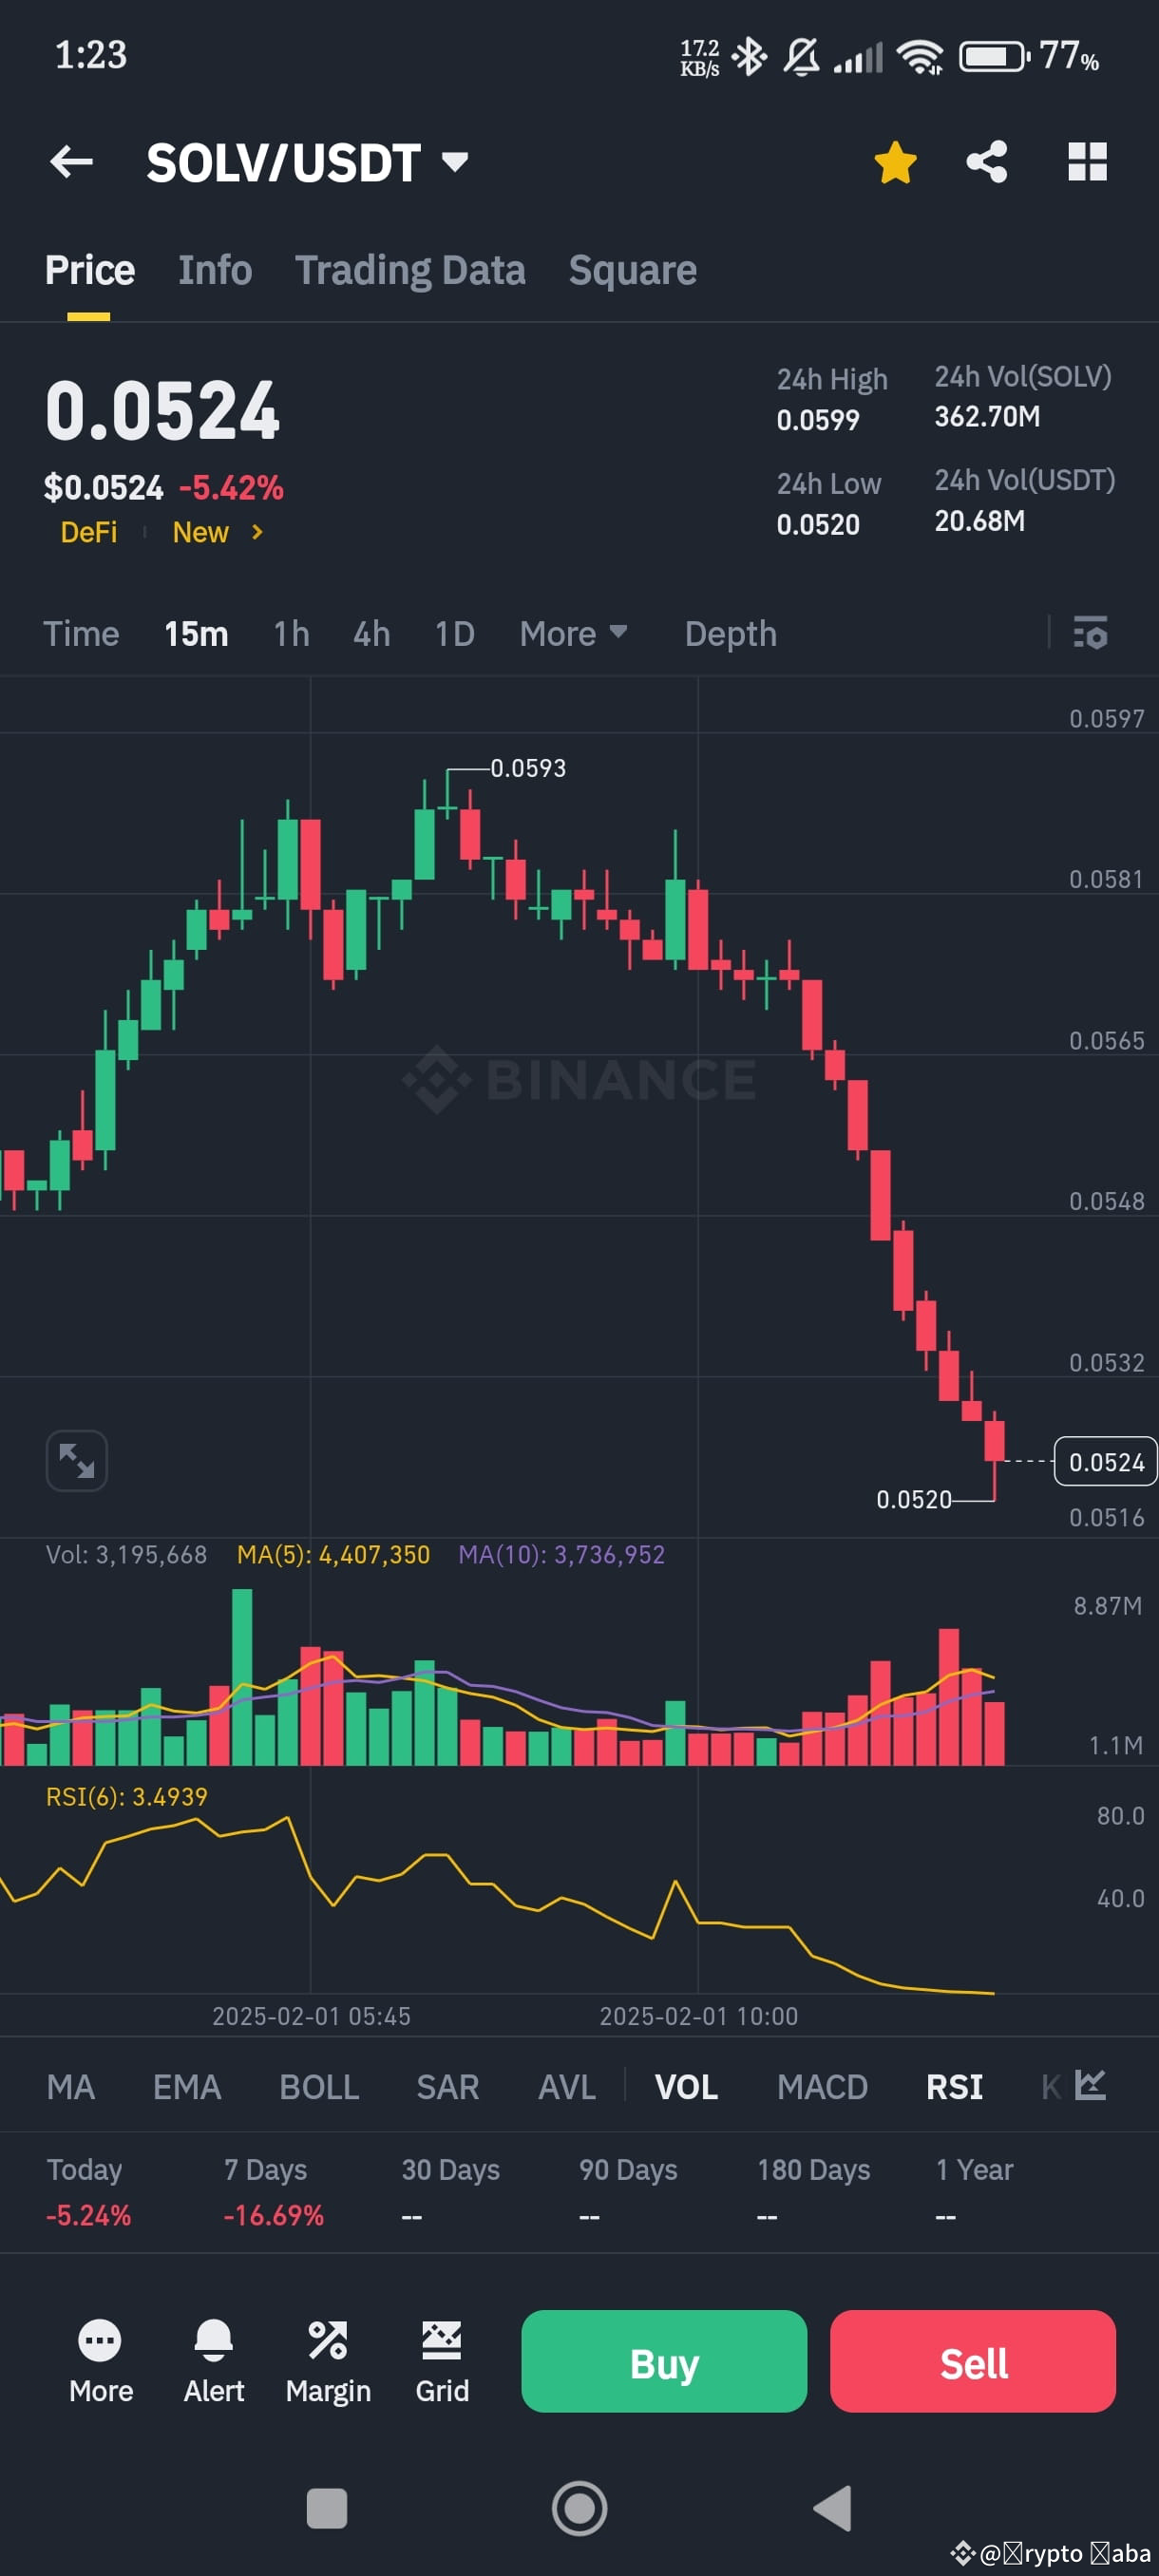
Task: Expand the chart to fullscreen
Action: click(77, 1460)
